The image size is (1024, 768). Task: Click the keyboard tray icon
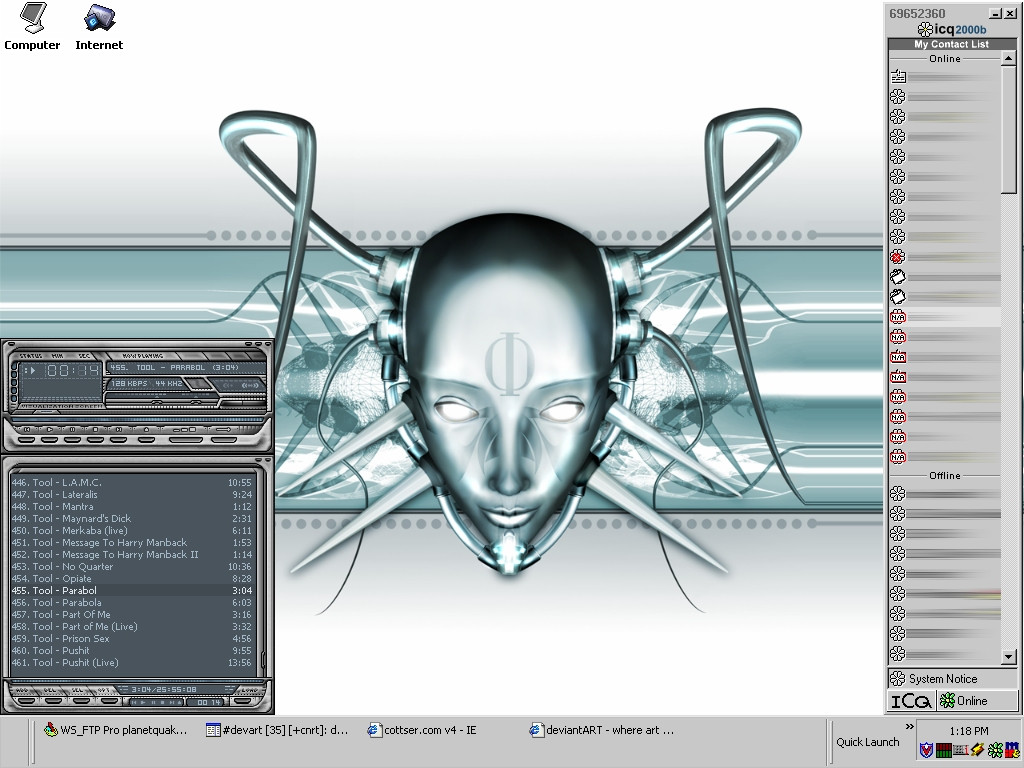pyautogui.click(x=961, y=750)
